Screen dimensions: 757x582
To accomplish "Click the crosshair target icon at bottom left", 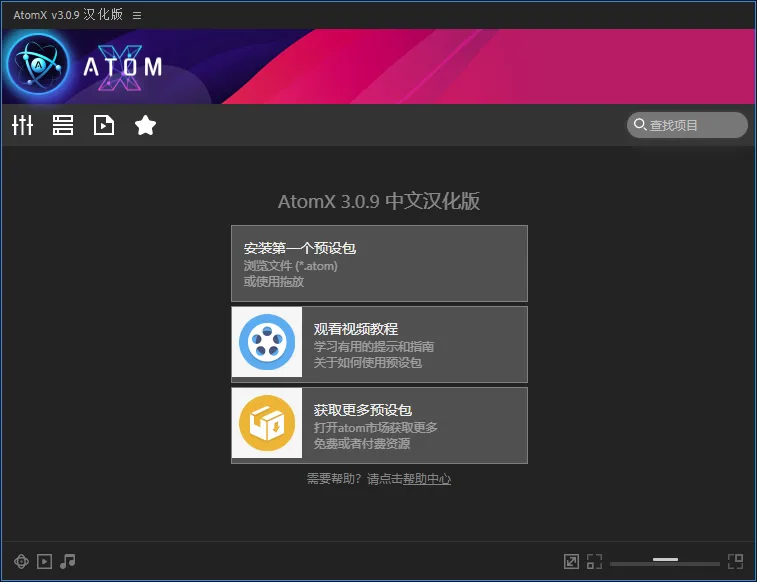I will coord(22,562).
